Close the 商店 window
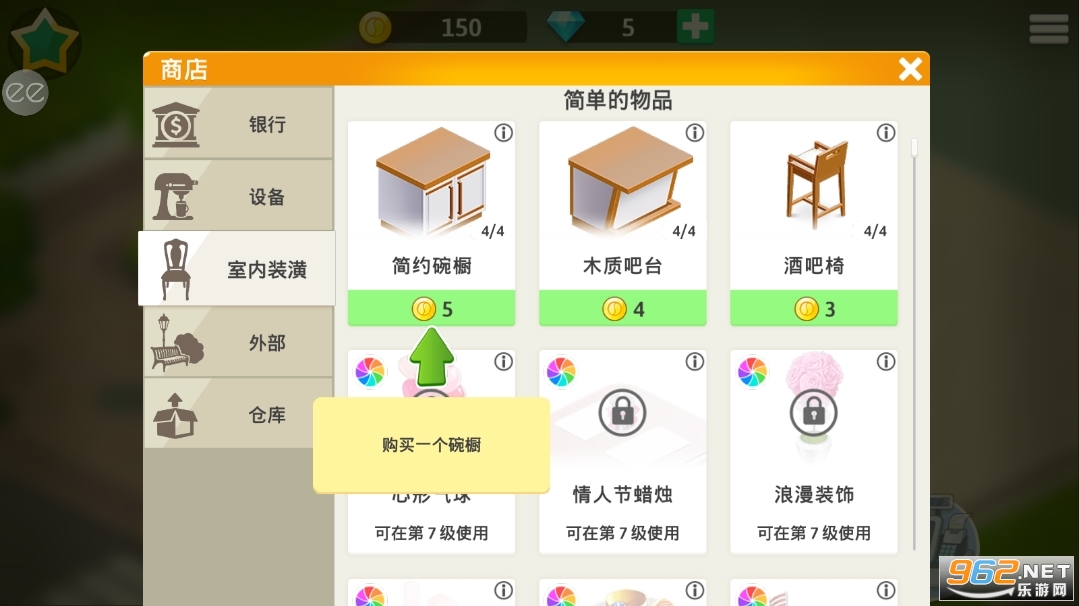 point(910,69)
